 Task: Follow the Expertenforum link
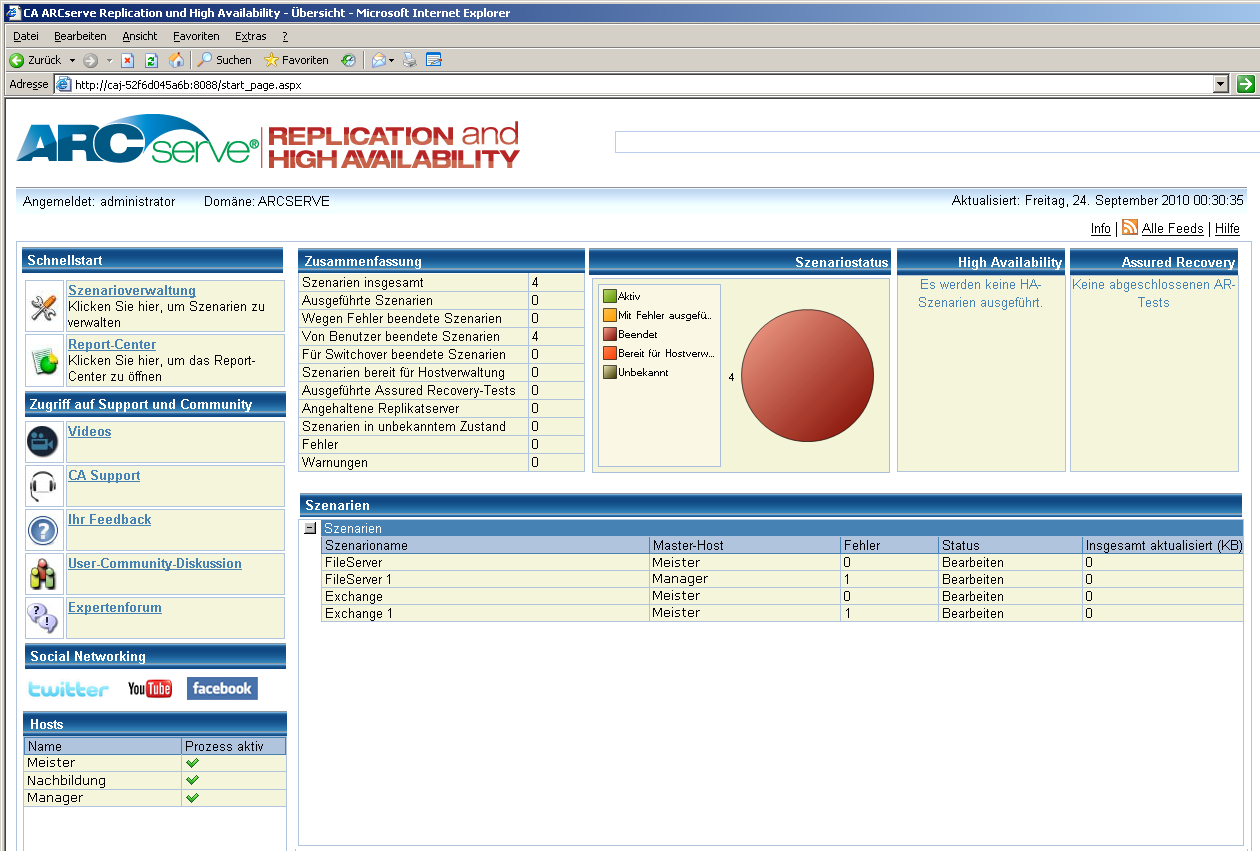(114, 608)
